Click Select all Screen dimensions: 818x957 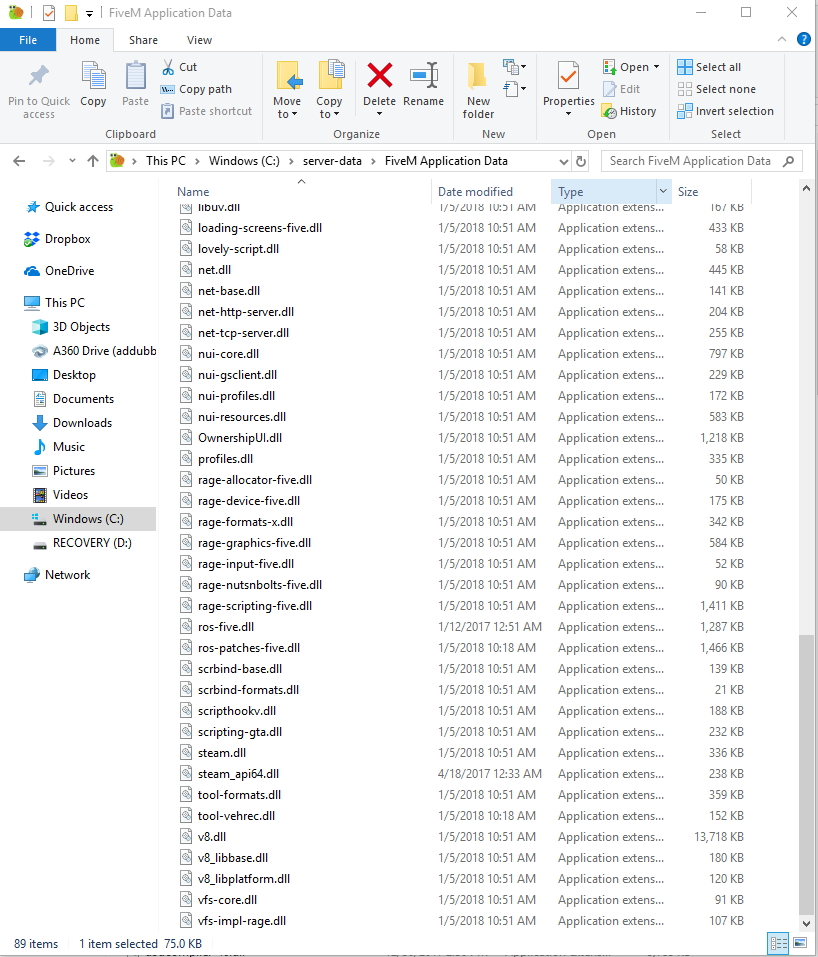click(x=709, y=67)
